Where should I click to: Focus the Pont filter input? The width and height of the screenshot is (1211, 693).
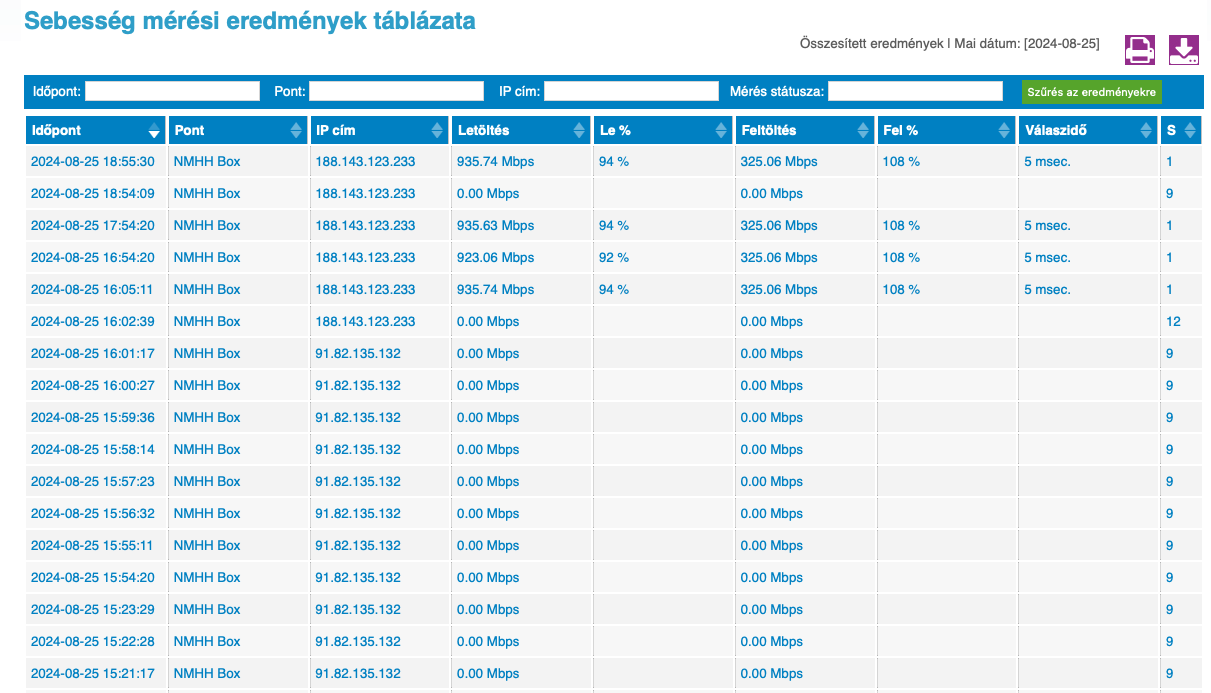pos(396,91)
